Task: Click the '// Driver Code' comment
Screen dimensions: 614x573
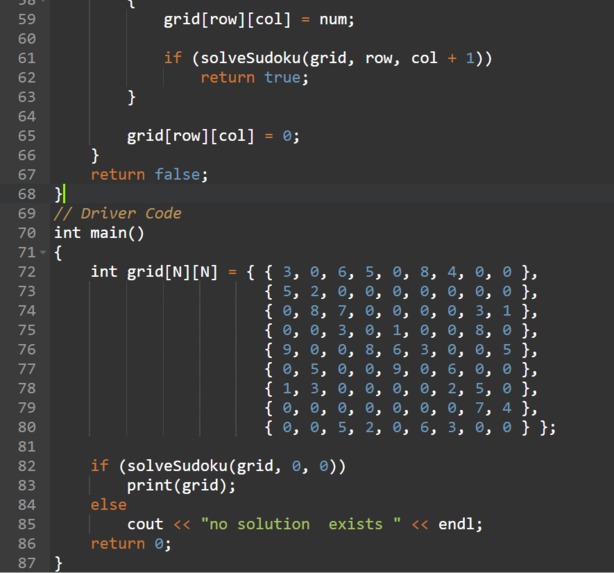Action: 118,213
